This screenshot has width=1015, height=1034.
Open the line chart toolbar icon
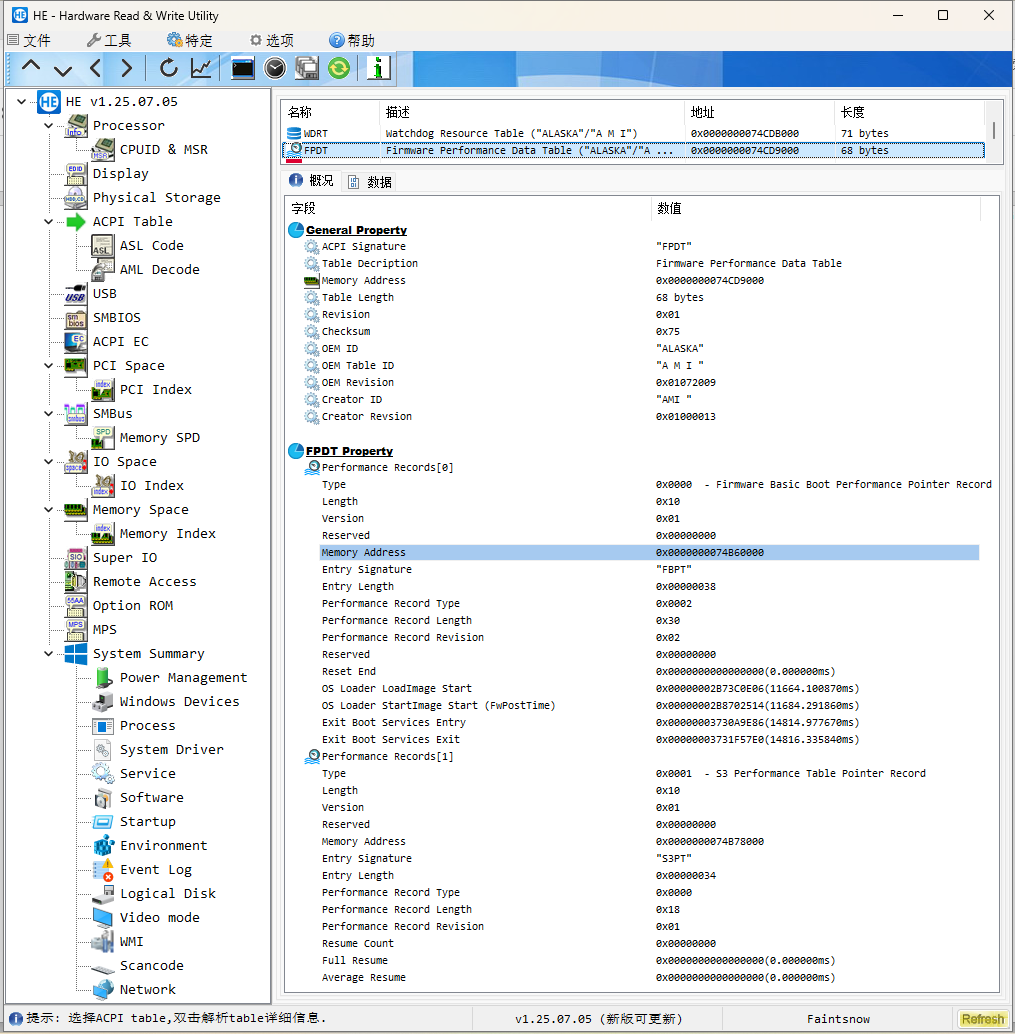click(x=201, y=68)
